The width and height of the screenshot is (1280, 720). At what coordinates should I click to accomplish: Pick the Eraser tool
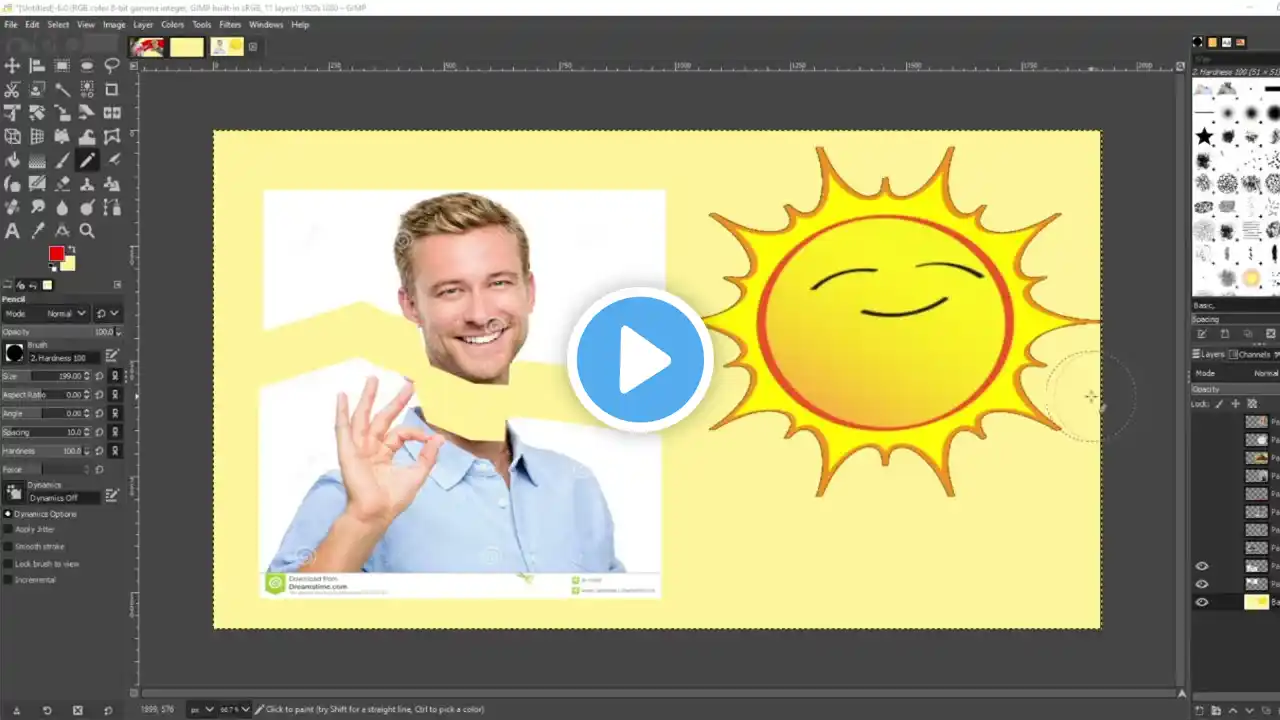[x=62, y=184]
